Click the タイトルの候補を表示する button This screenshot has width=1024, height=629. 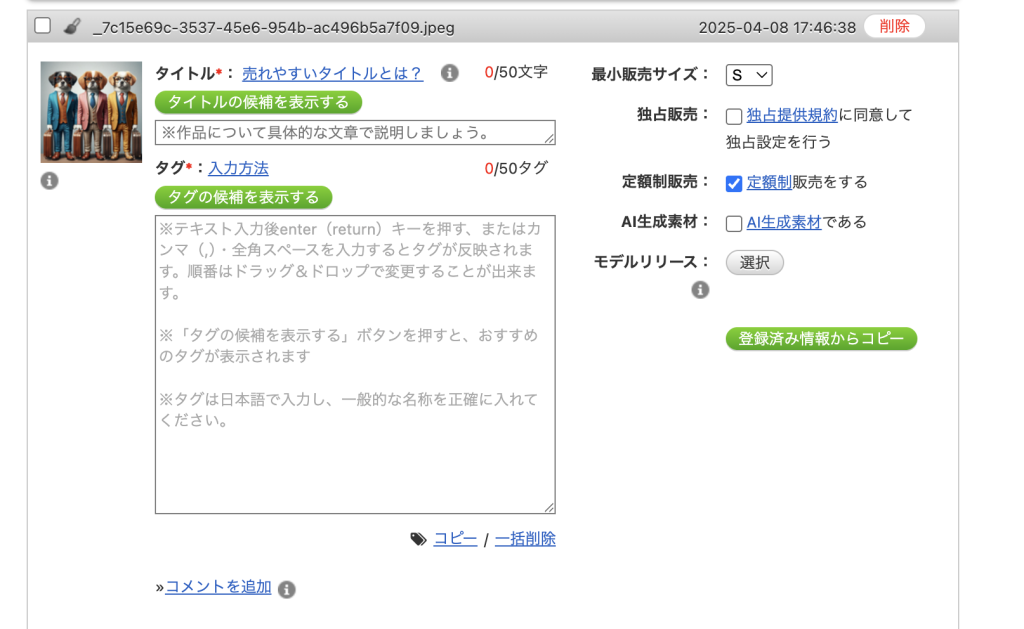click(258, 102)
